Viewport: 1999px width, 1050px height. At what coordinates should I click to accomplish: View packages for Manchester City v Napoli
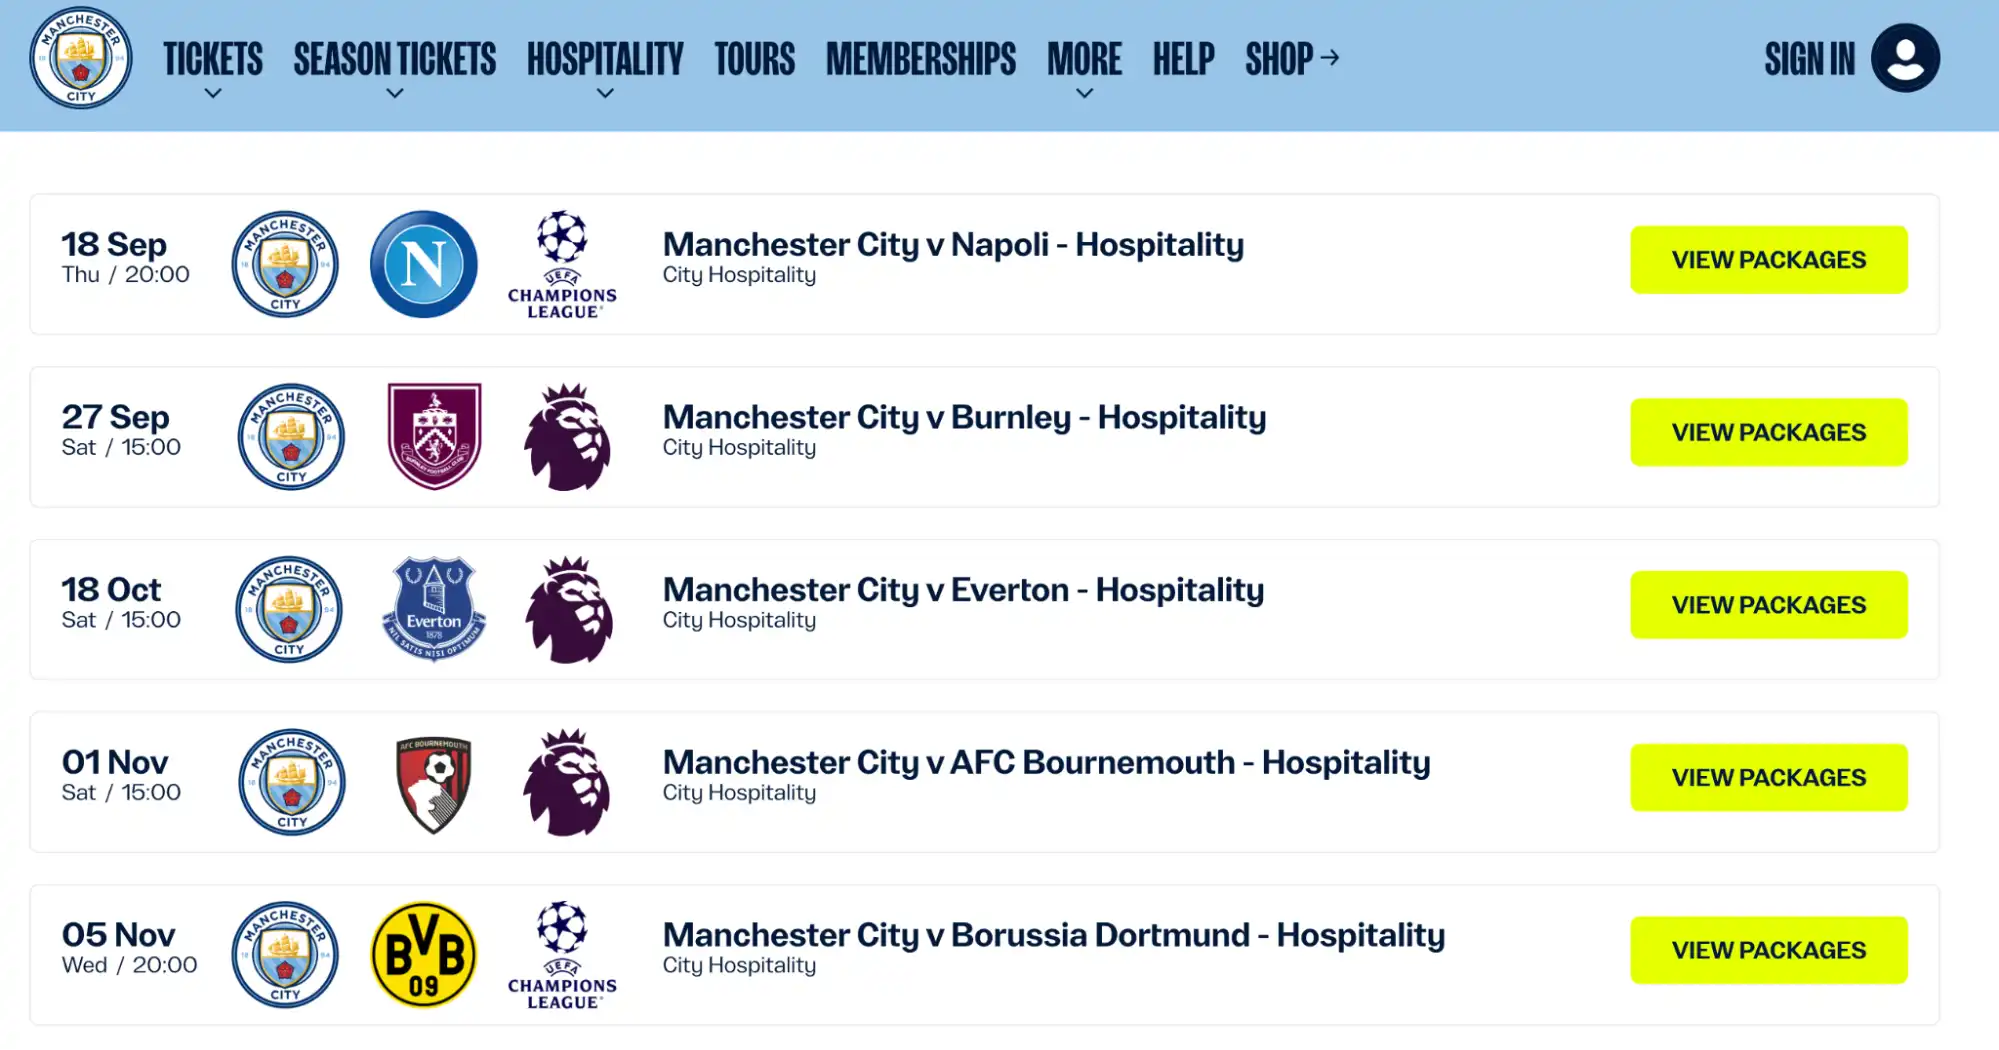[x=1767, y=259]
